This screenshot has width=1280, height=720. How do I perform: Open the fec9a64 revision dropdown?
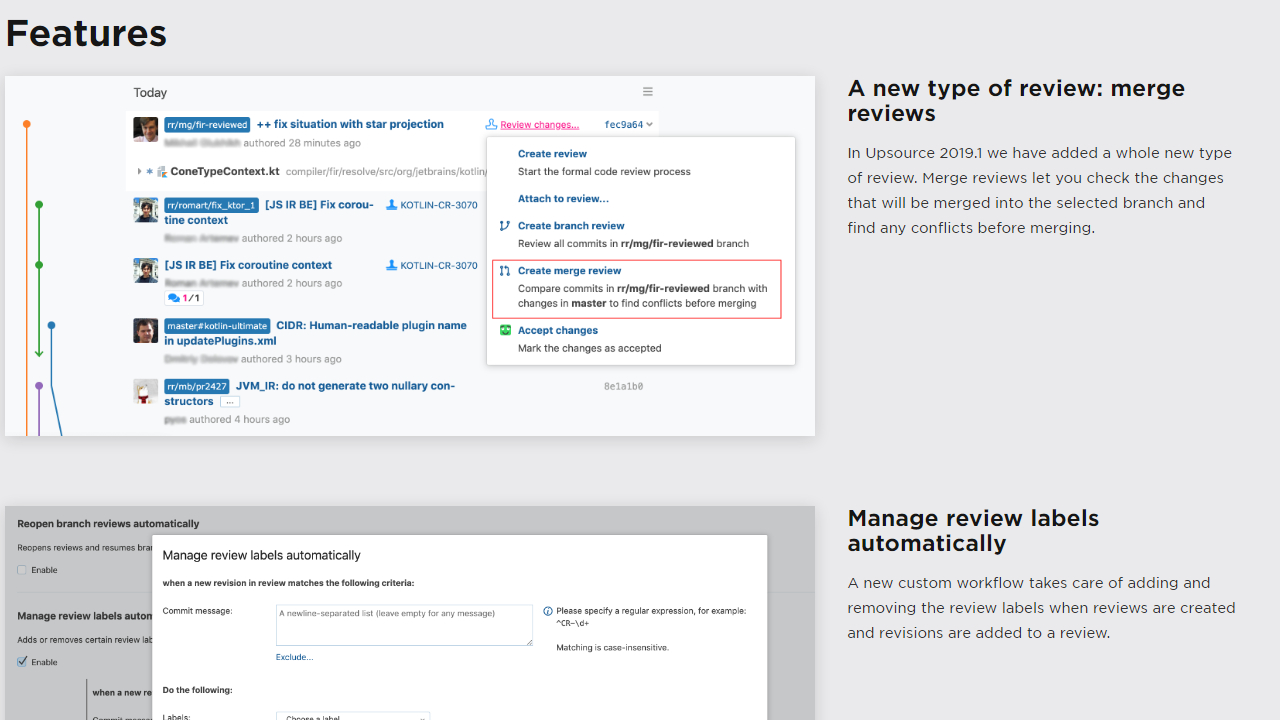(x=629, y=125)
